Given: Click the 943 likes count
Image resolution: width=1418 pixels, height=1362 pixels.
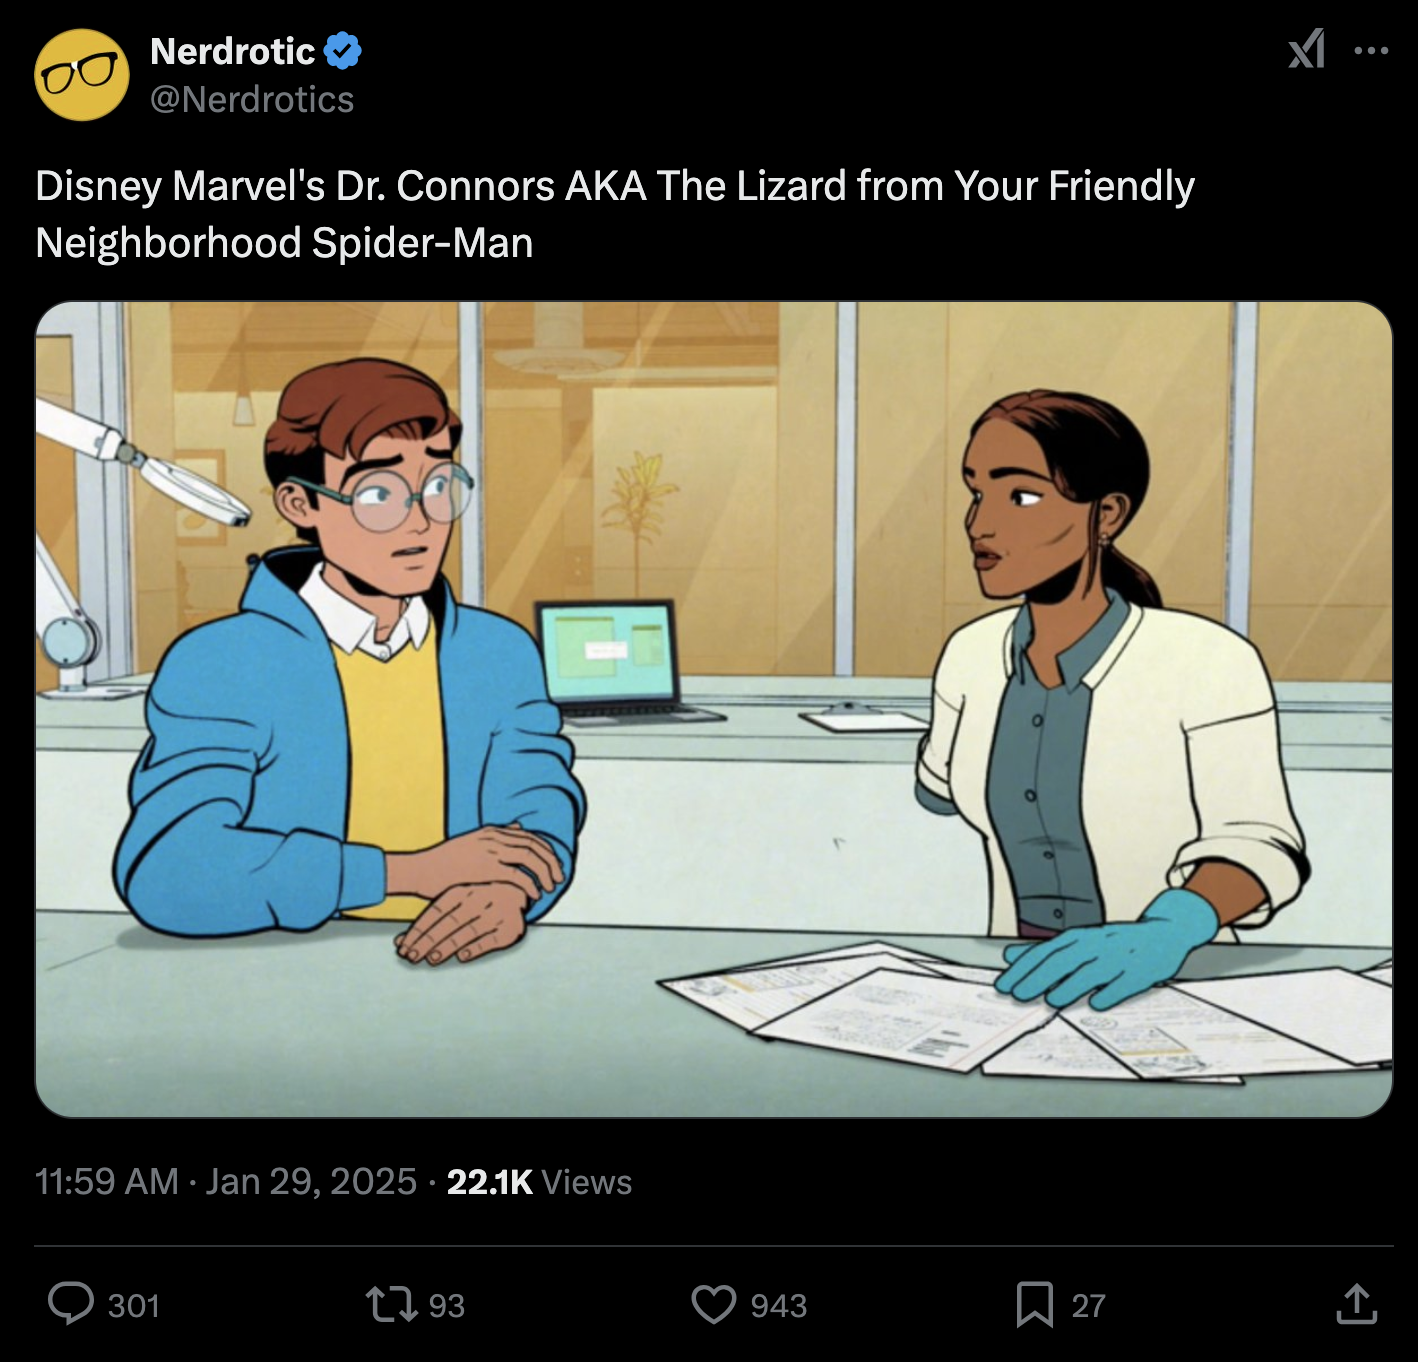Looking at the screenshot, I should point(779,1305).
